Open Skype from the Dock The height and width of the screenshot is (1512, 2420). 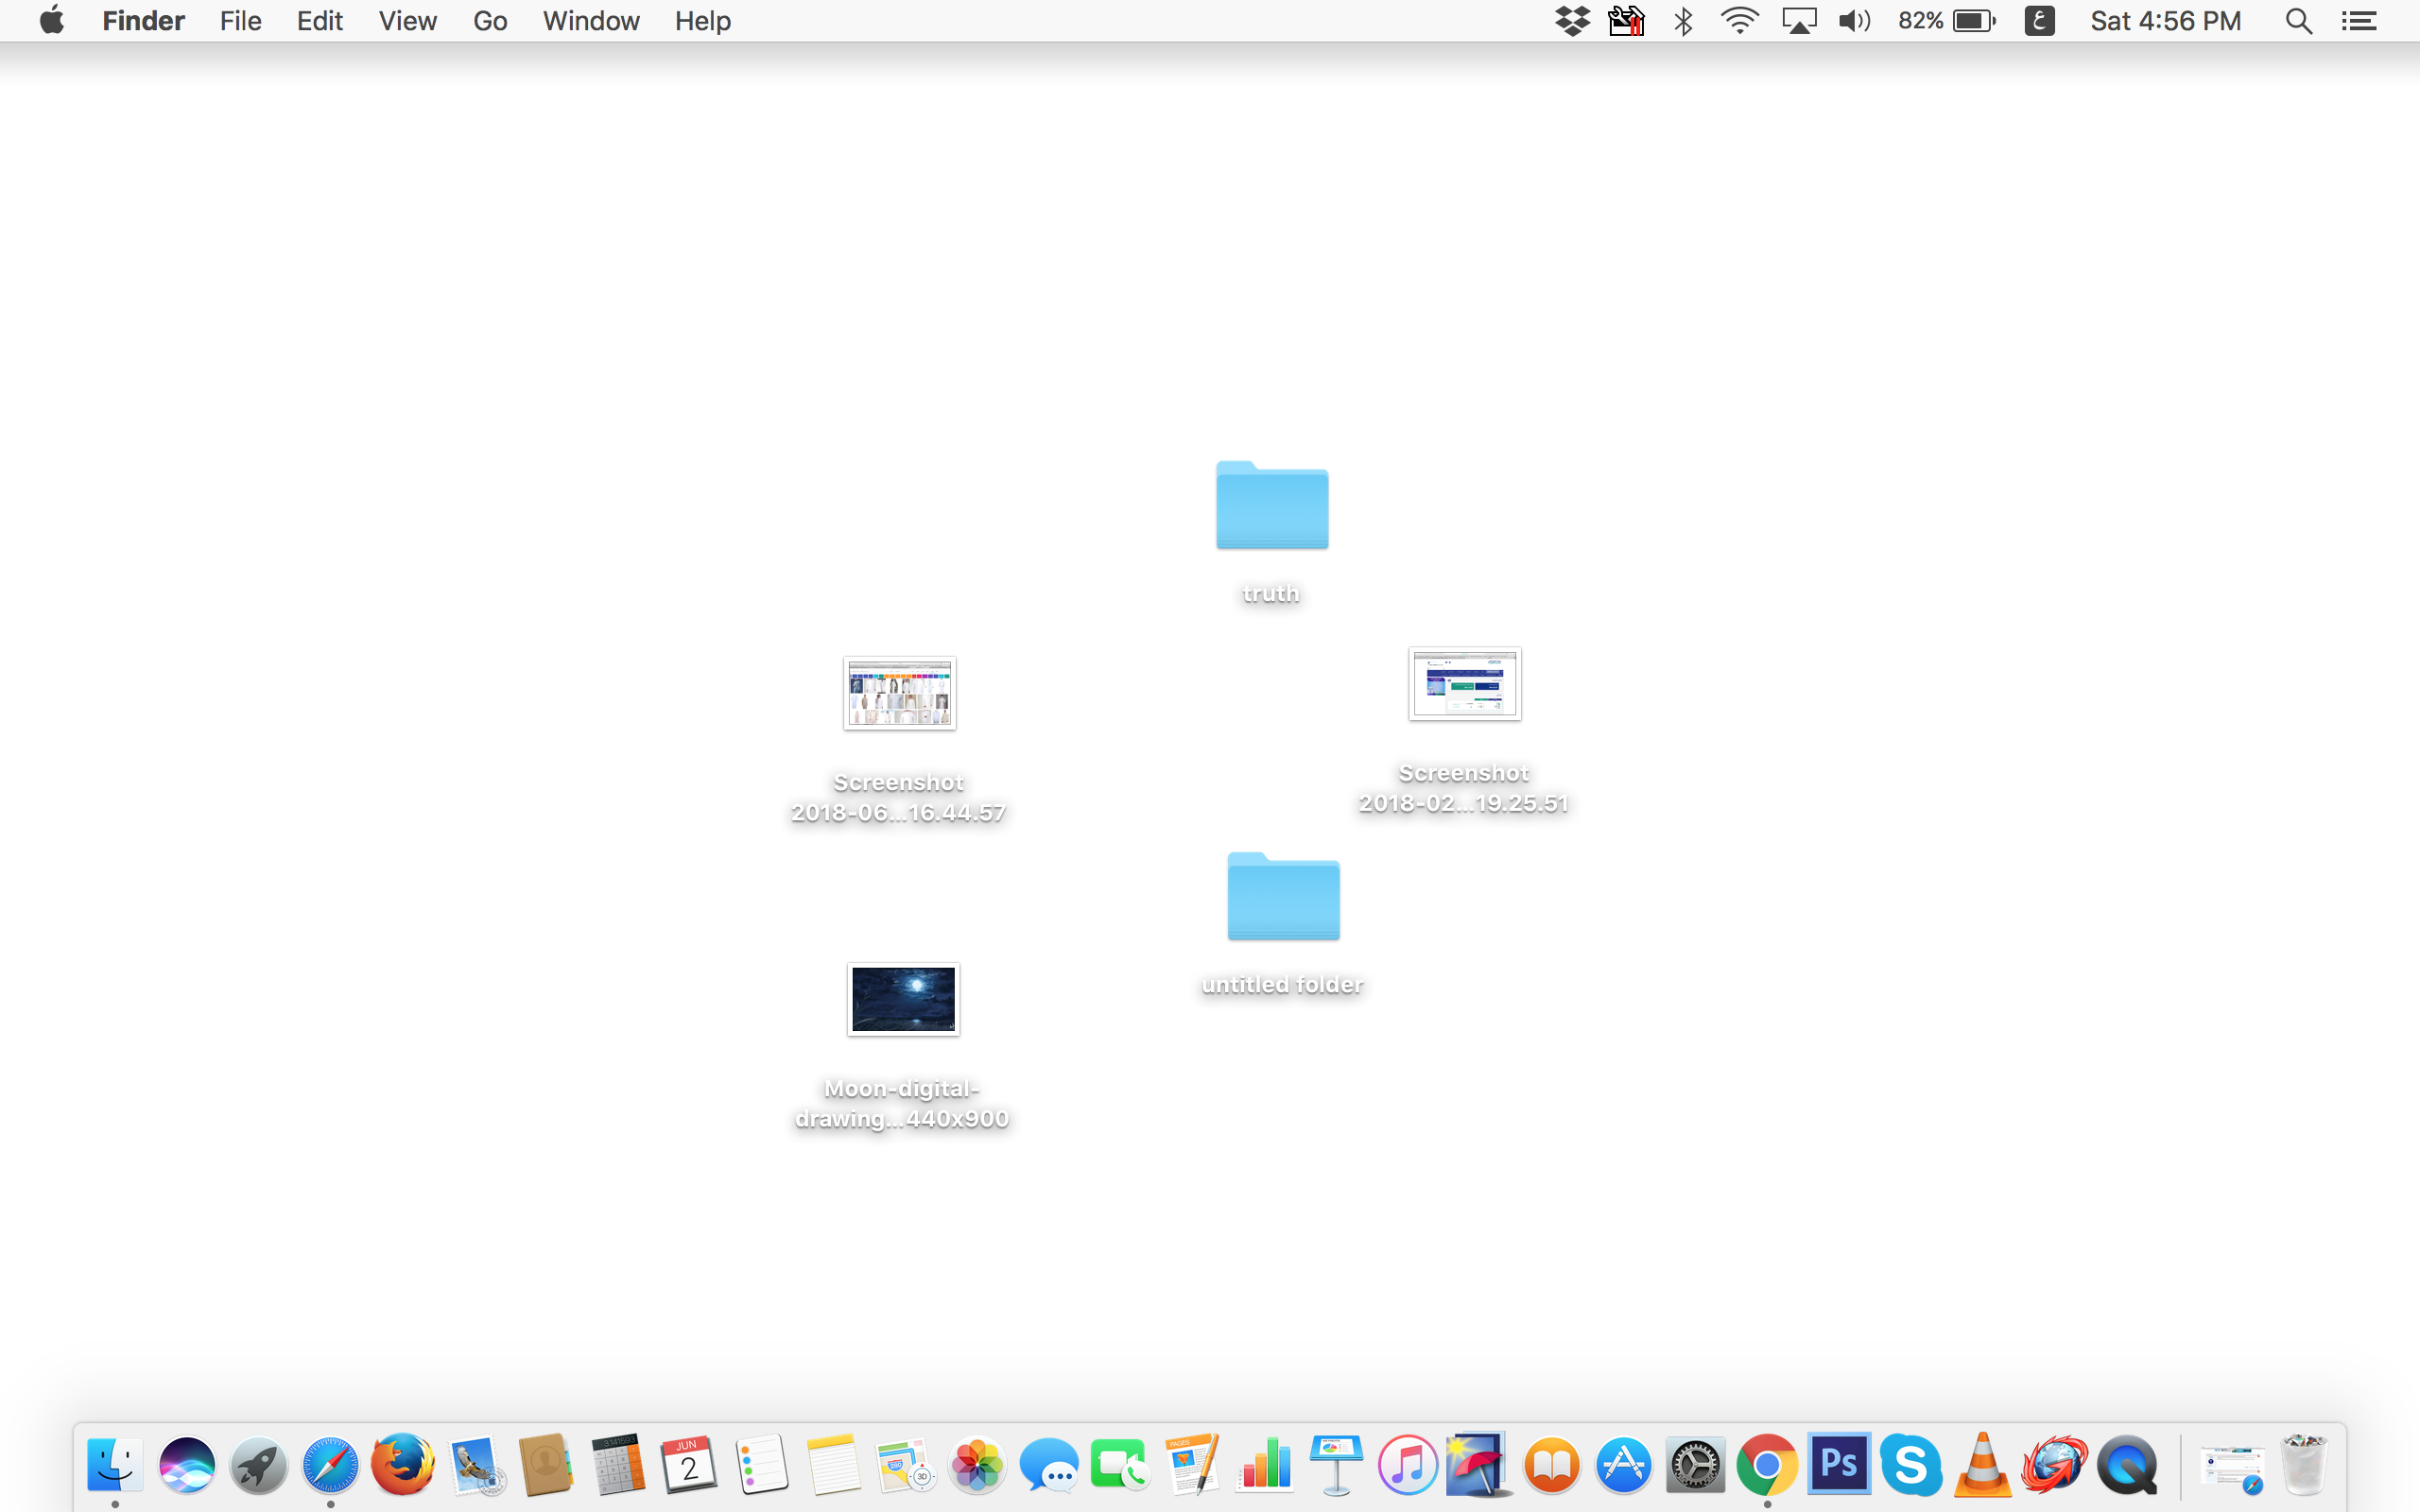pos(1910,1465)
